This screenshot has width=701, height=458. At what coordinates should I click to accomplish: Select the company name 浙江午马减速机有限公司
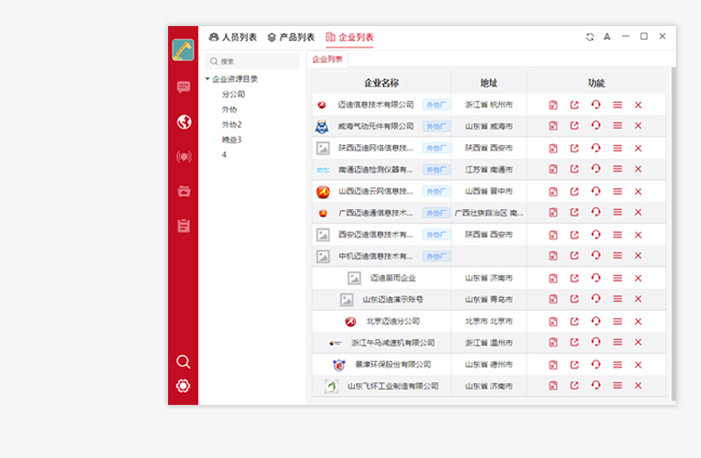click(393, 343)
